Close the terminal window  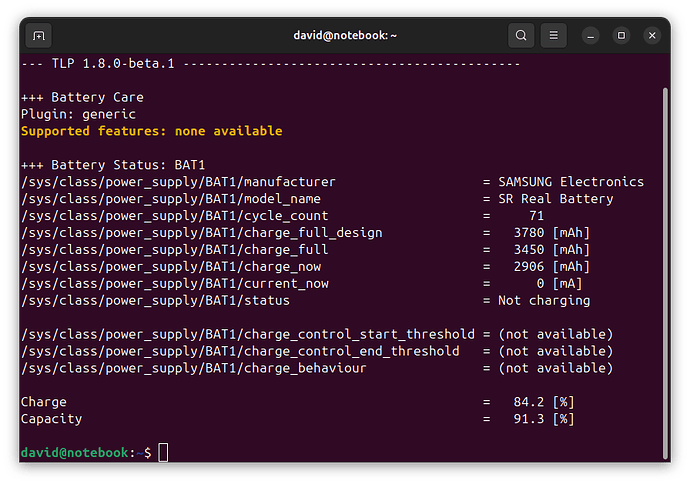[x=652, y=35]
